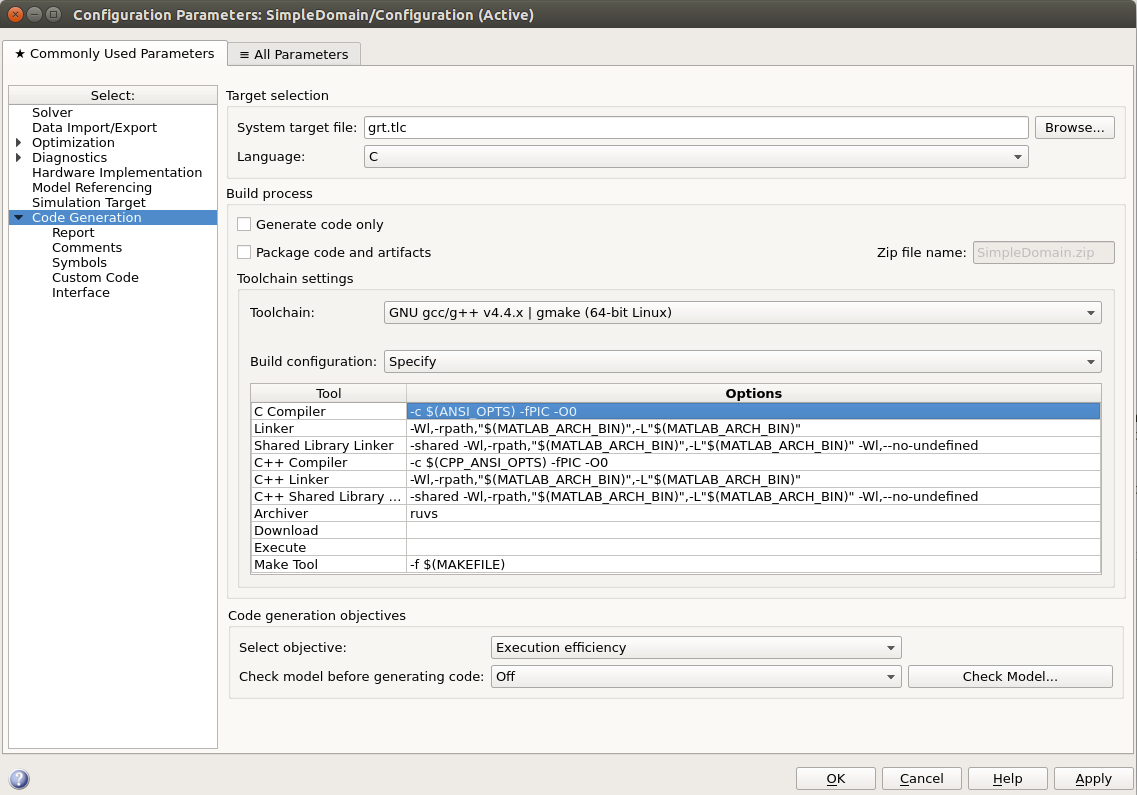Click Browse for system target file
Screen dimensions: 1137x795
1074,127
